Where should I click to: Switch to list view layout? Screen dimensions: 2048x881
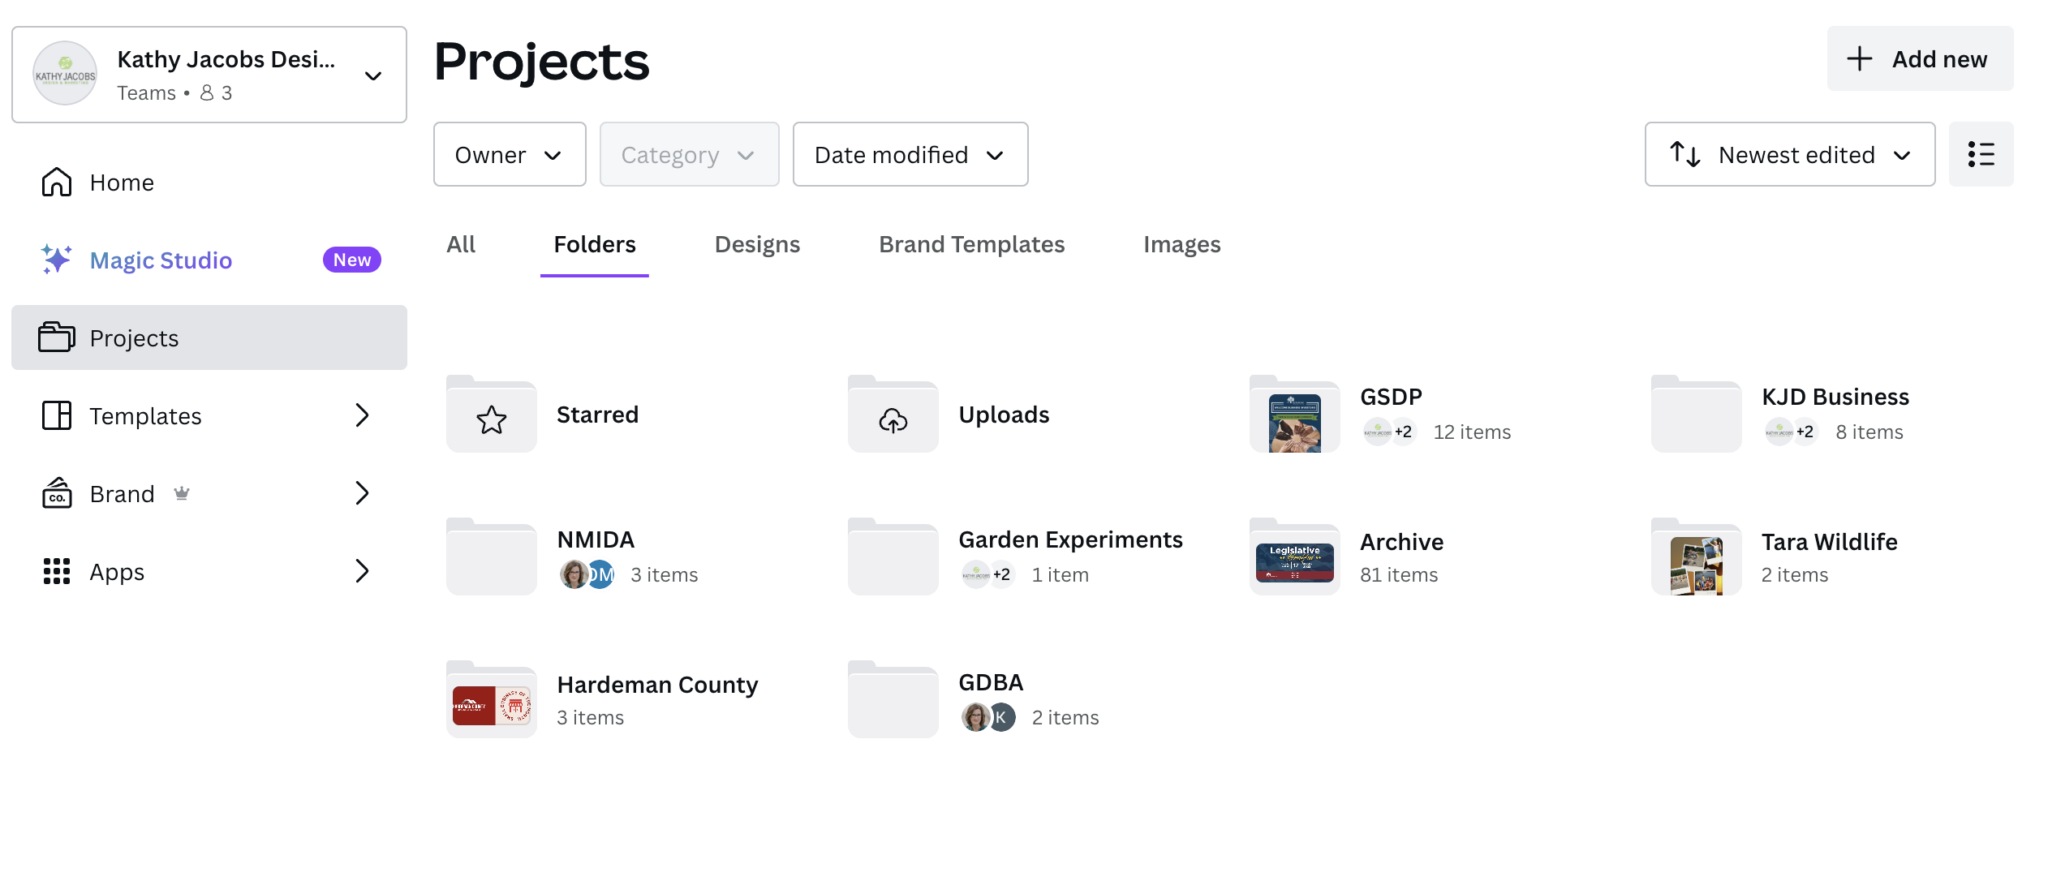[1980, 155]
